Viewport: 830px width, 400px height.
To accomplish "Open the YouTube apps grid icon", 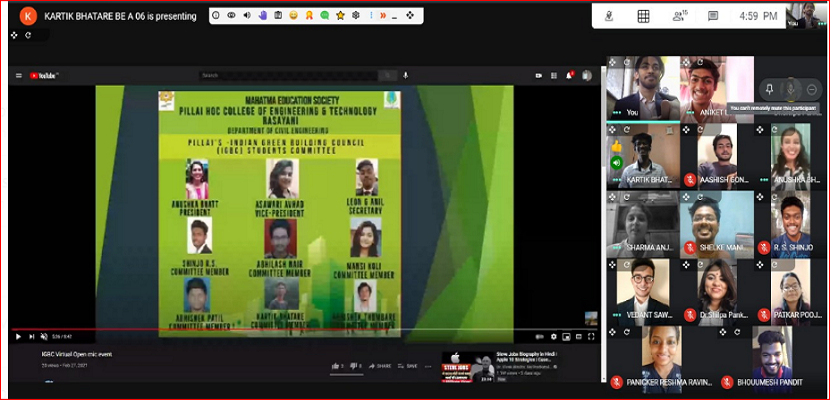I will pos(554,76).
